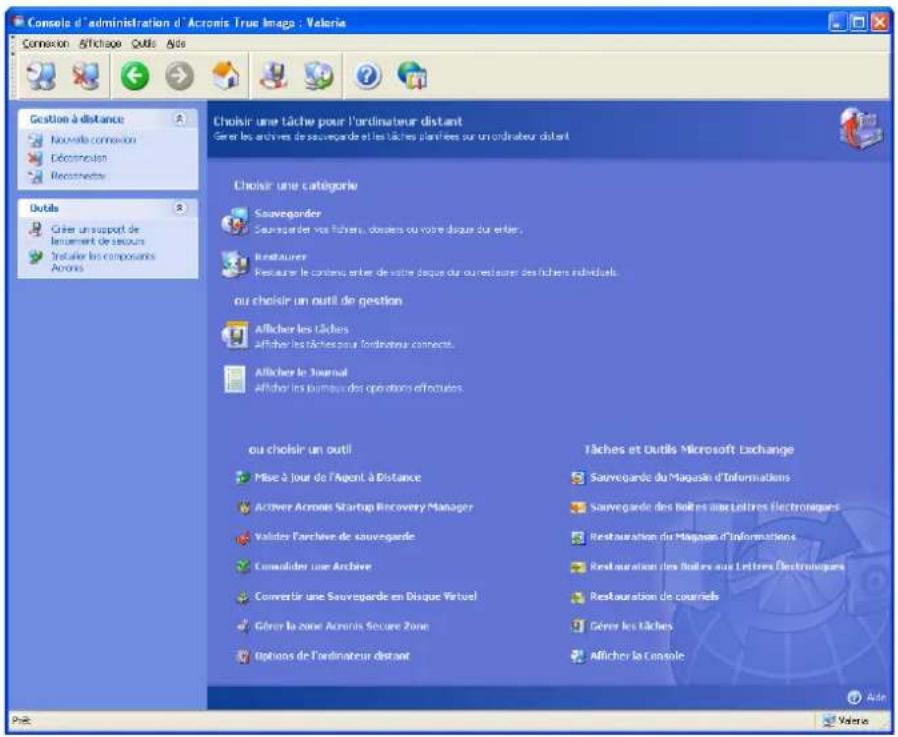Open help via blue question mark icon
898x737 pixels.
pos(368,76)
